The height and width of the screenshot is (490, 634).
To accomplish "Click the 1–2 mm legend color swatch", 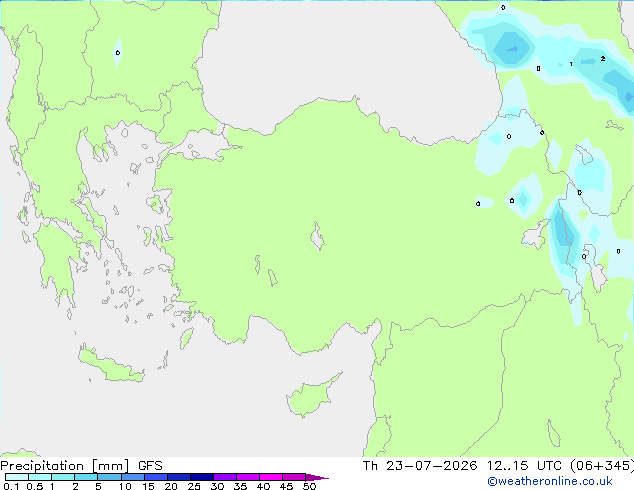I will [x=63, y=477].
